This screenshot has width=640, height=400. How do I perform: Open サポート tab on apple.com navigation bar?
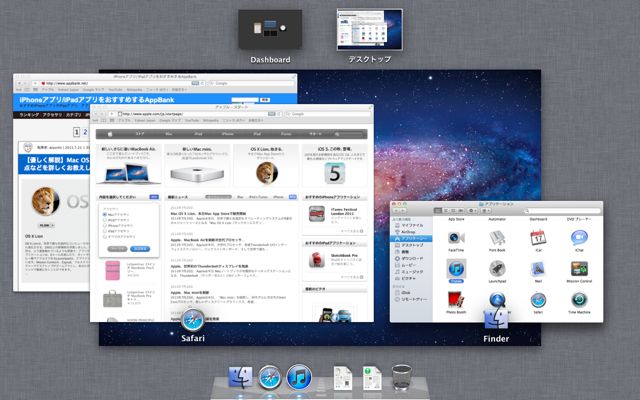coord(316,134)
